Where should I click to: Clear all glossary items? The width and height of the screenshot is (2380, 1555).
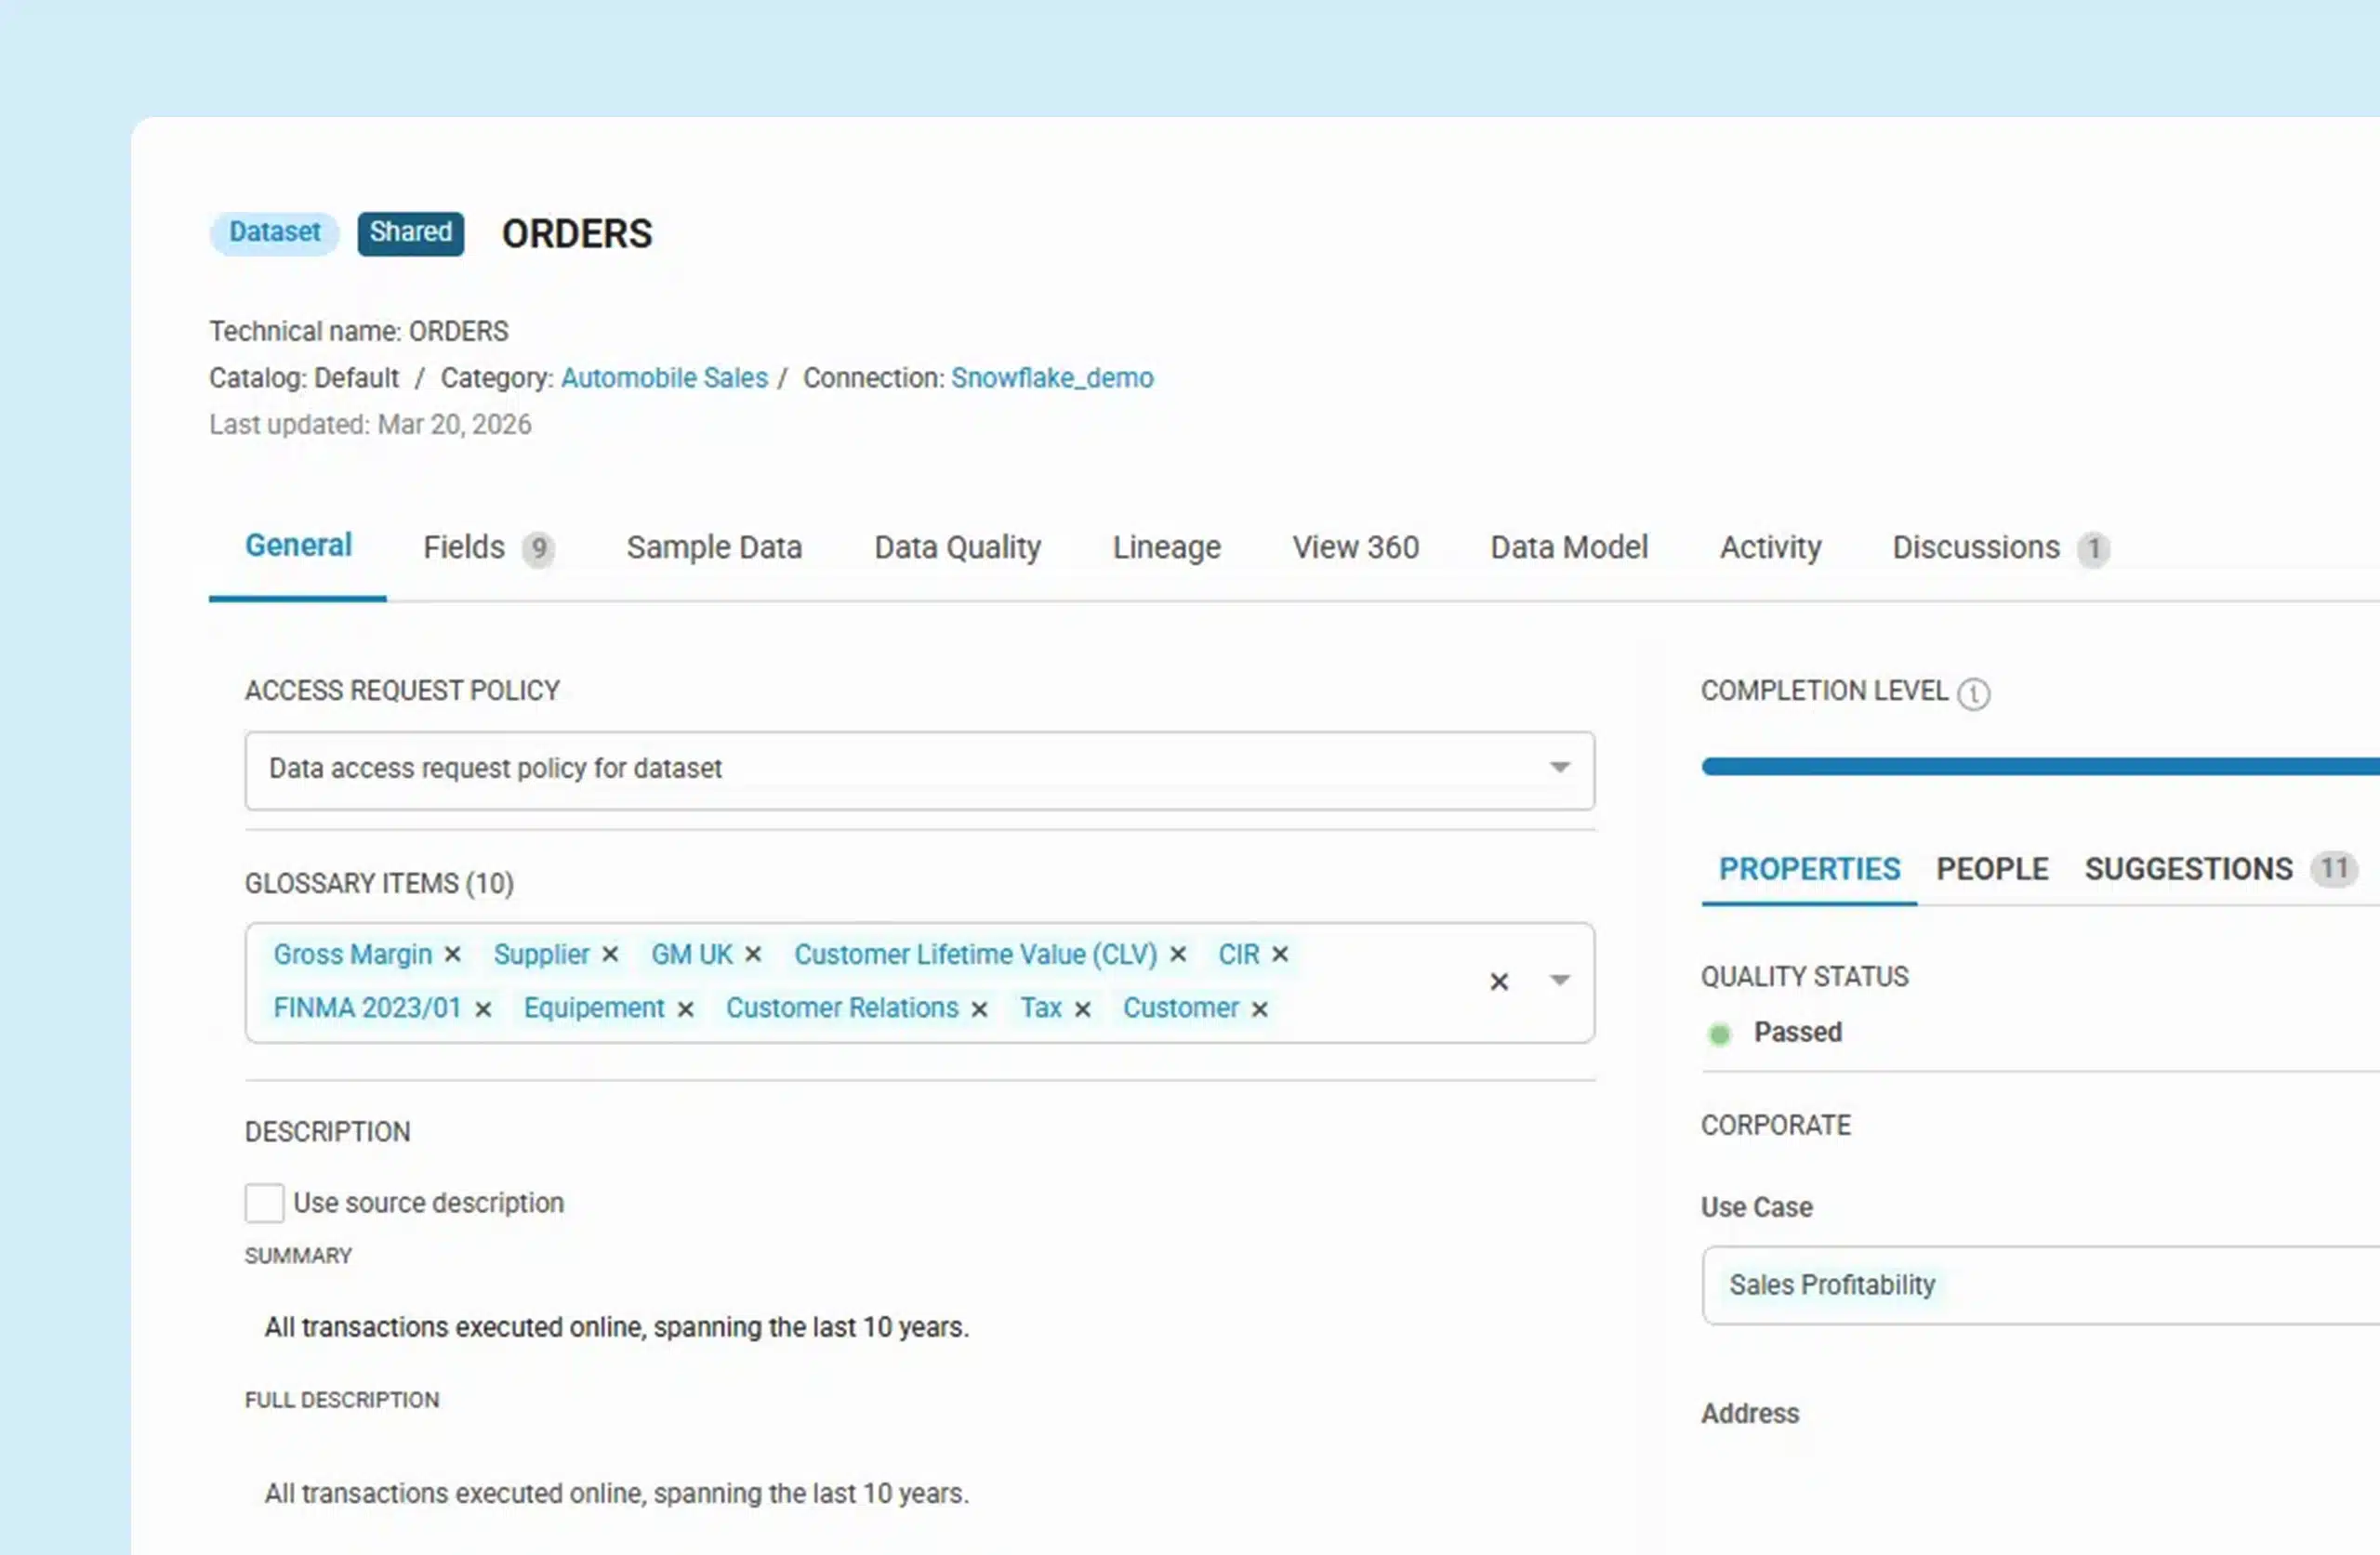(1499, 982)
